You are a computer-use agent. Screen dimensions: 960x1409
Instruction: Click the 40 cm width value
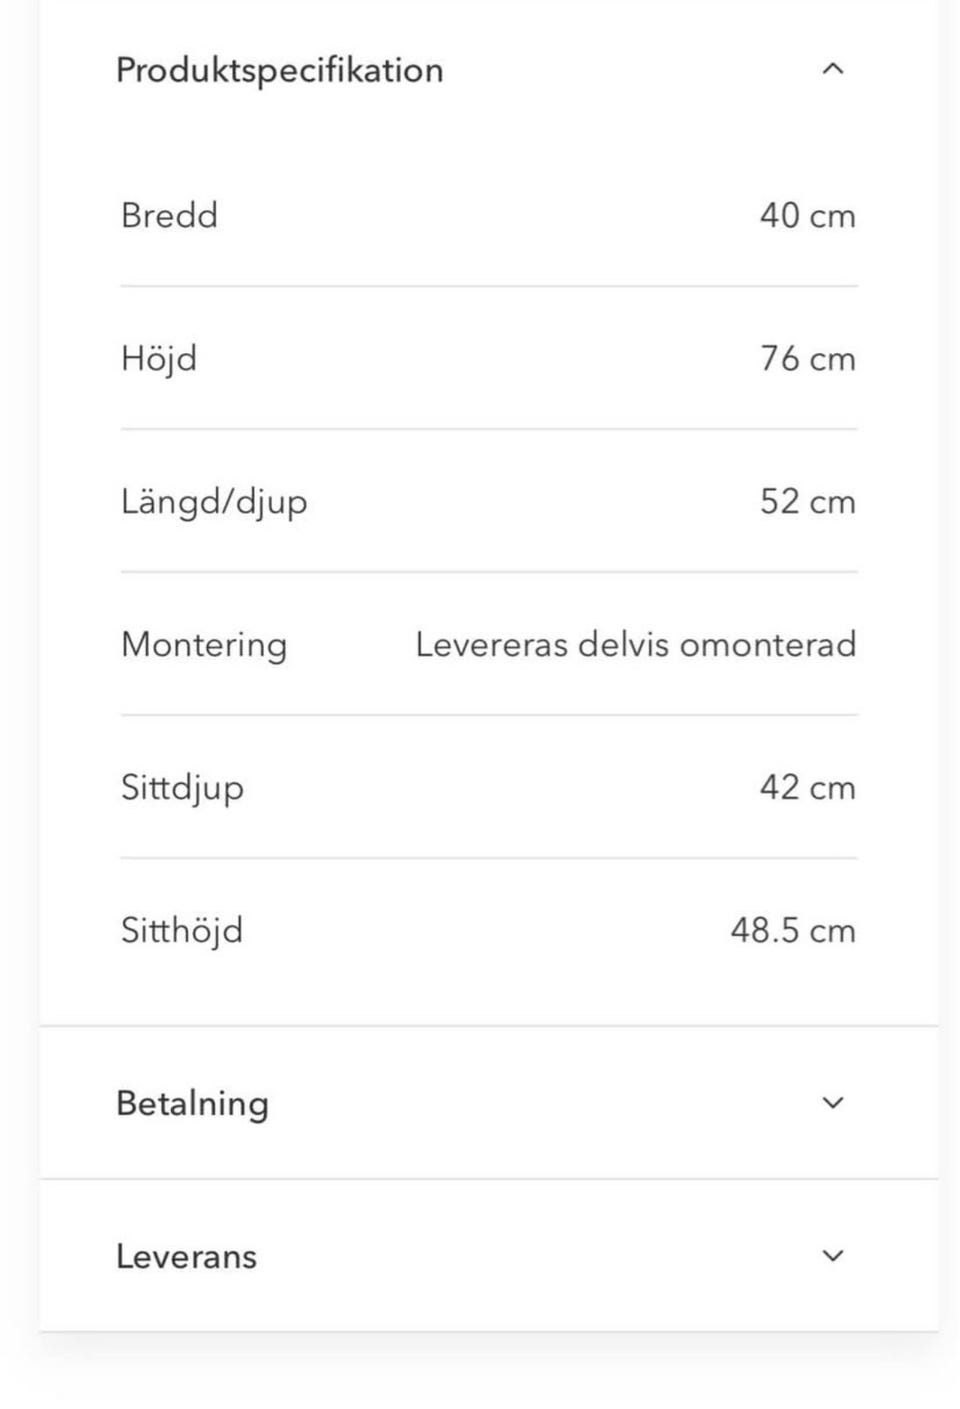[x=807, y=215]
